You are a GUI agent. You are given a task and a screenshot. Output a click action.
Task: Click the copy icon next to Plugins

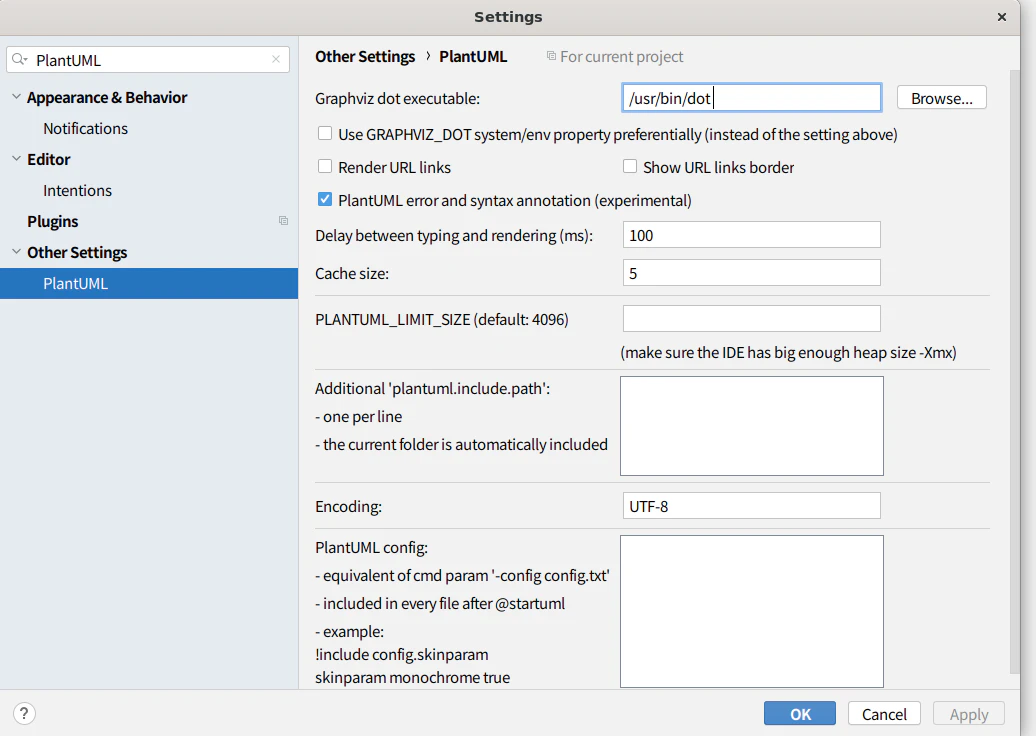click(x=283, y=221)
